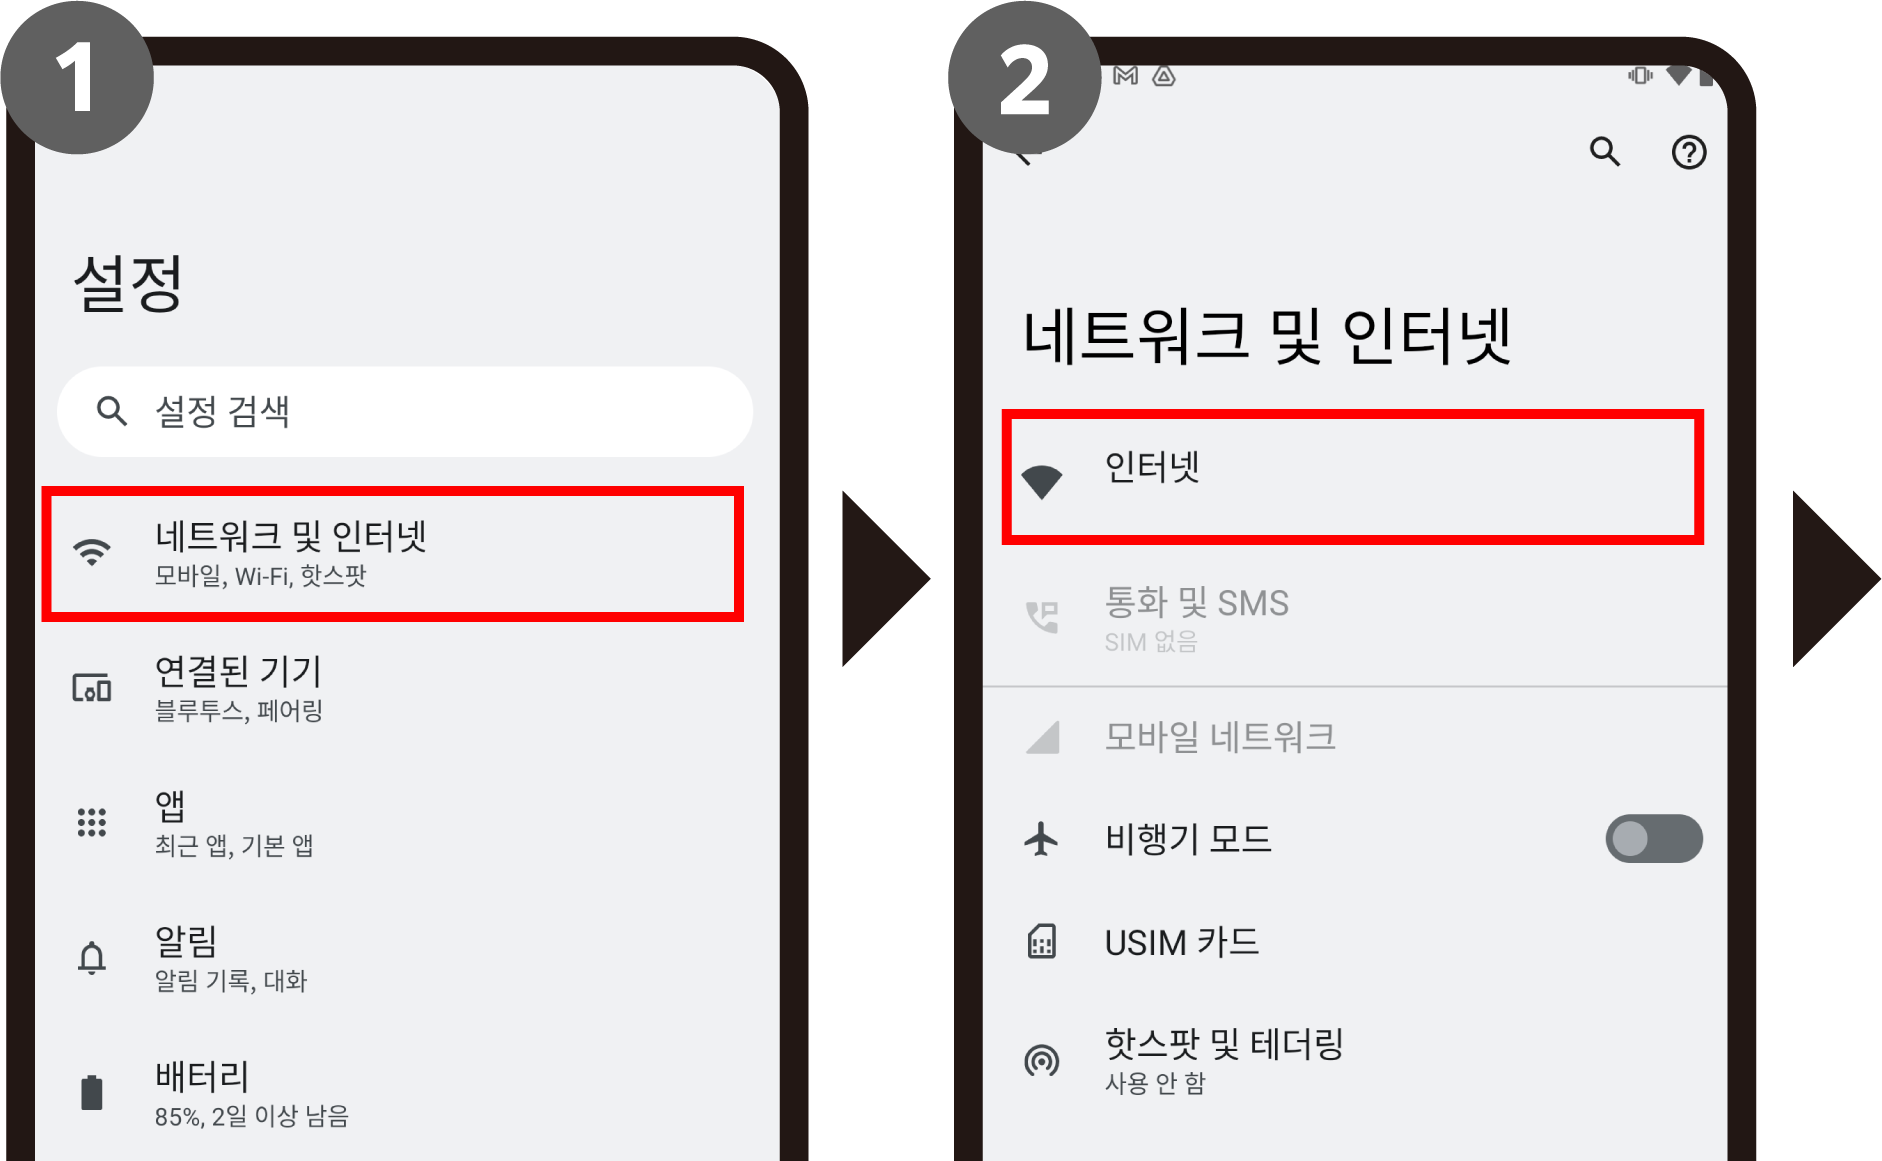Toggle 비행기 모드 switch
This screenshot has height=1161, width=1882.
(x=1654, y=838)
